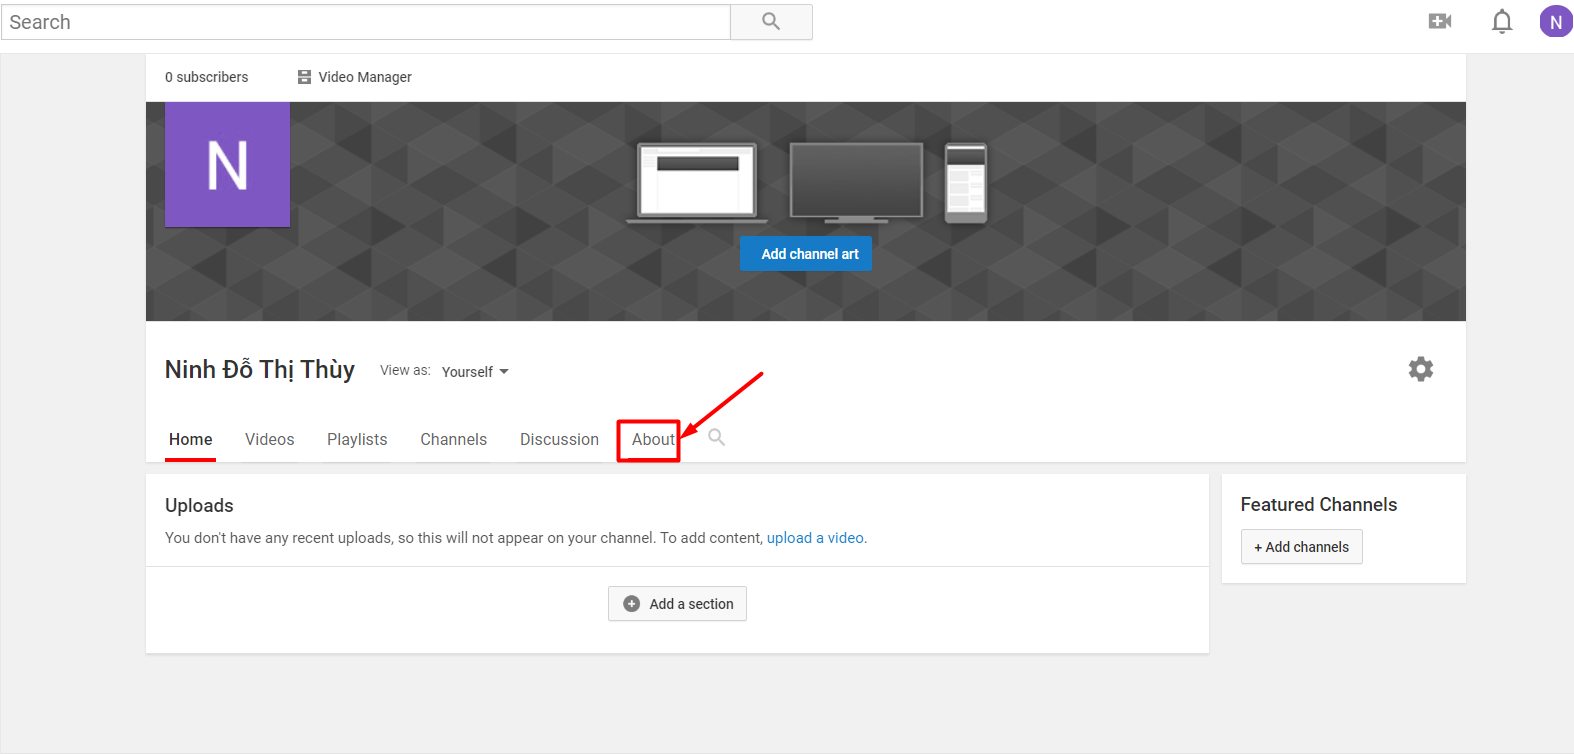Click the channel search magnifier beside About

717,437
